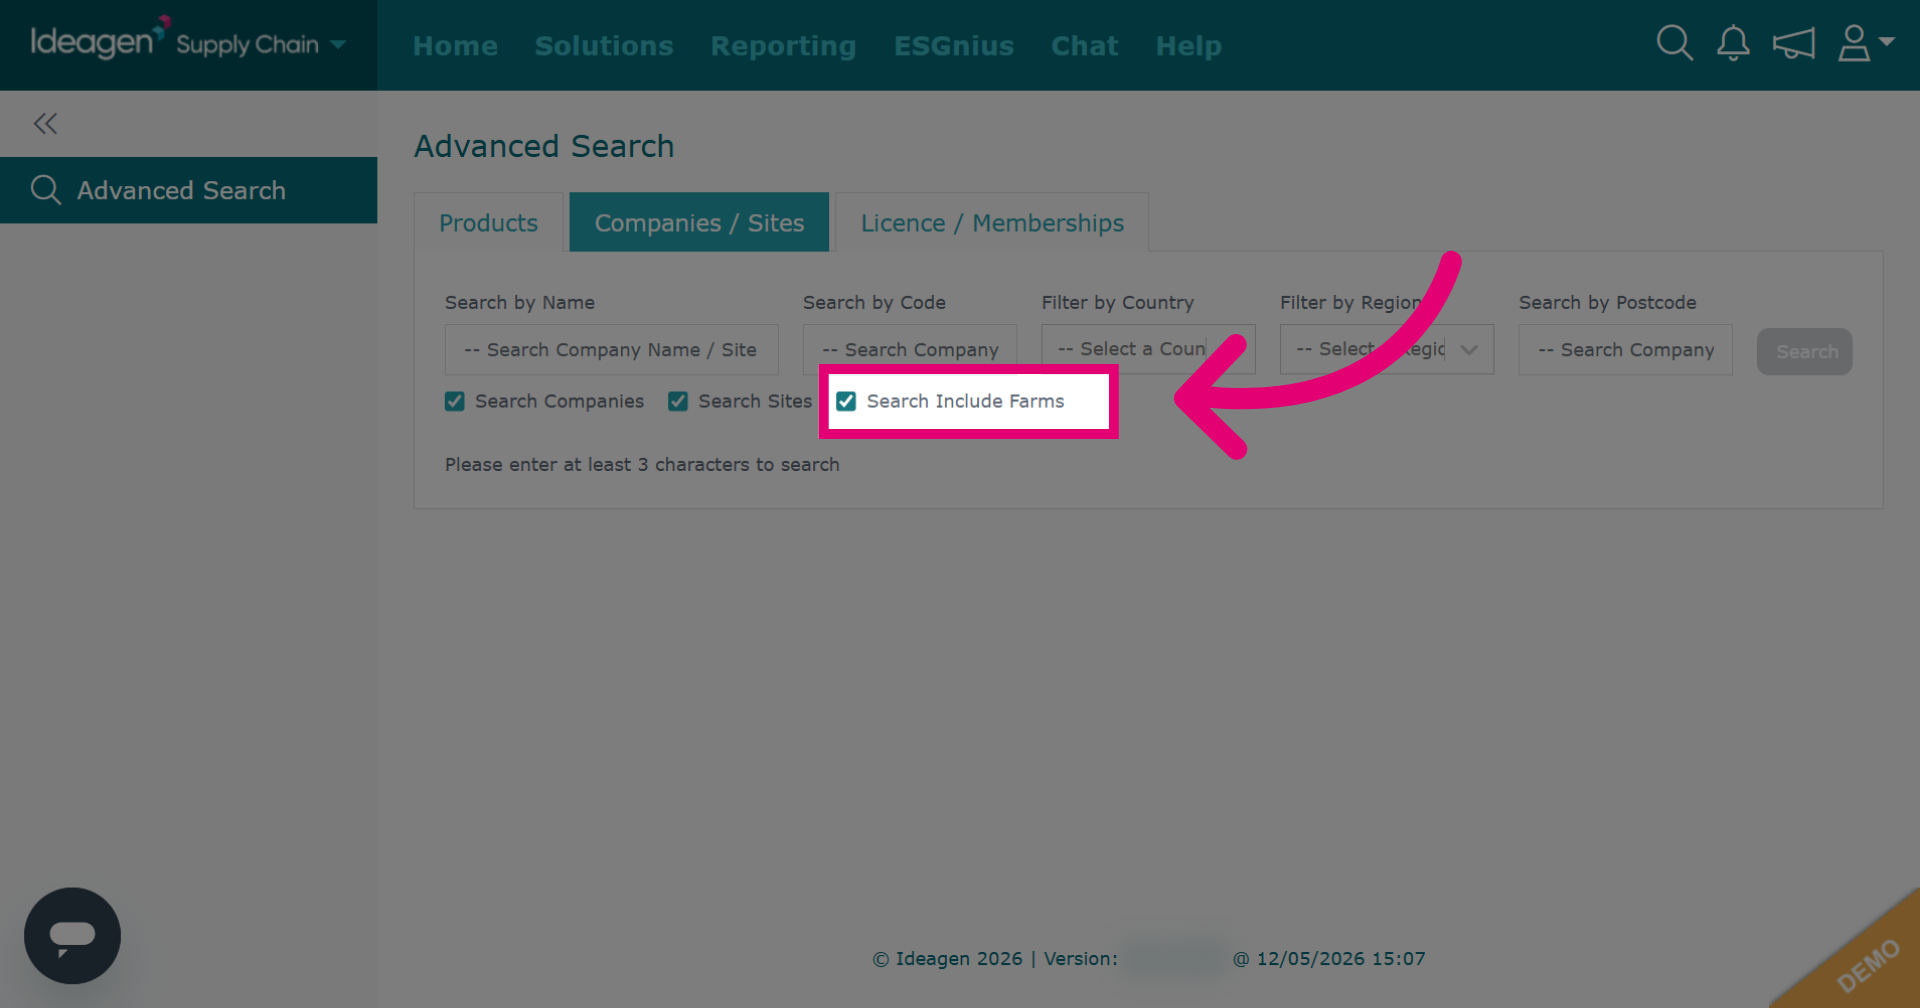Click 'Please enter at least 3 characters' text

click(642, 464)
